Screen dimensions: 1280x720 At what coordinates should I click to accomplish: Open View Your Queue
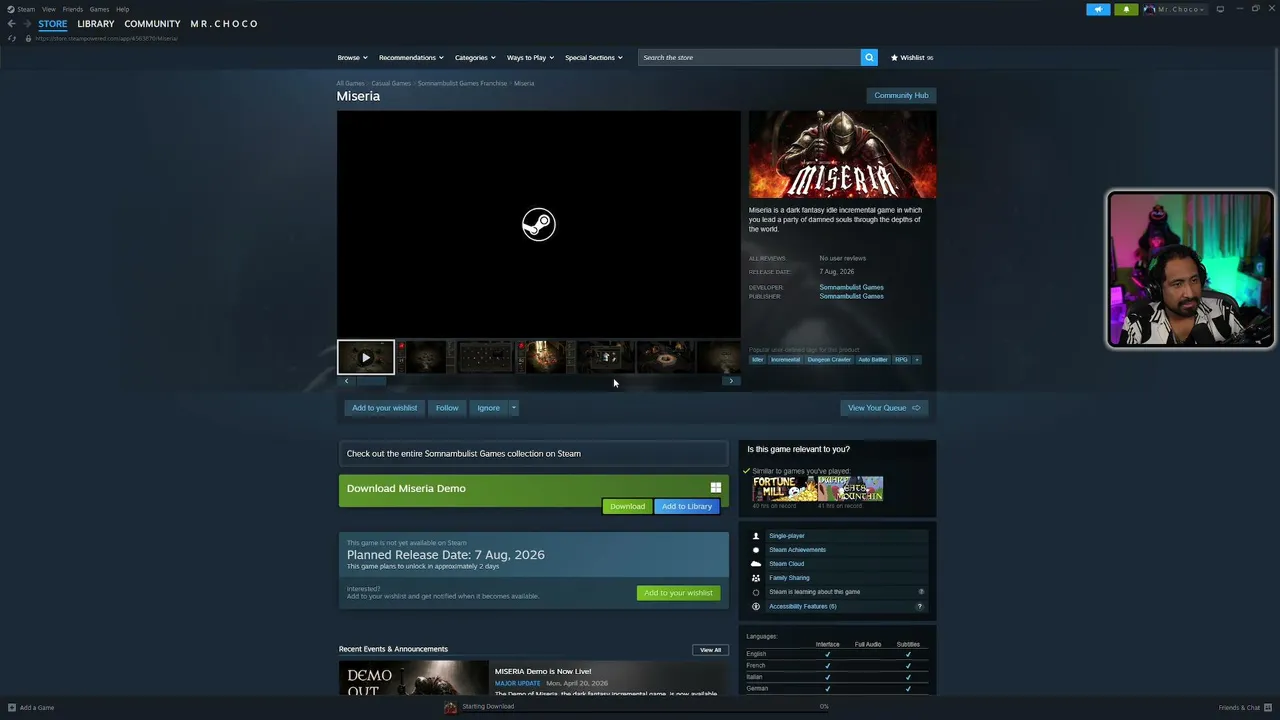click(884, 408)
